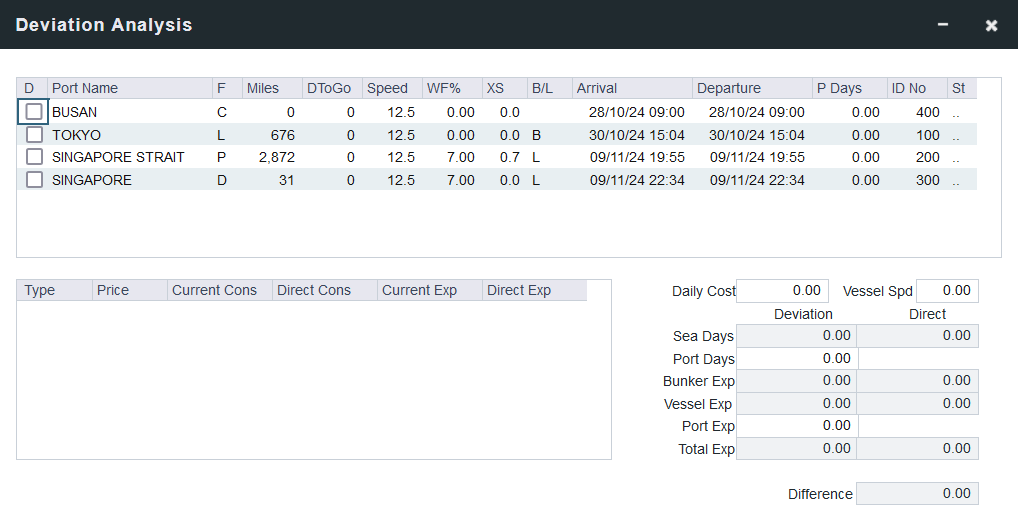This screenshot has height=512, width=1018.
Task: Check the deviation box for BUSAN
Action: click(34, 112)
